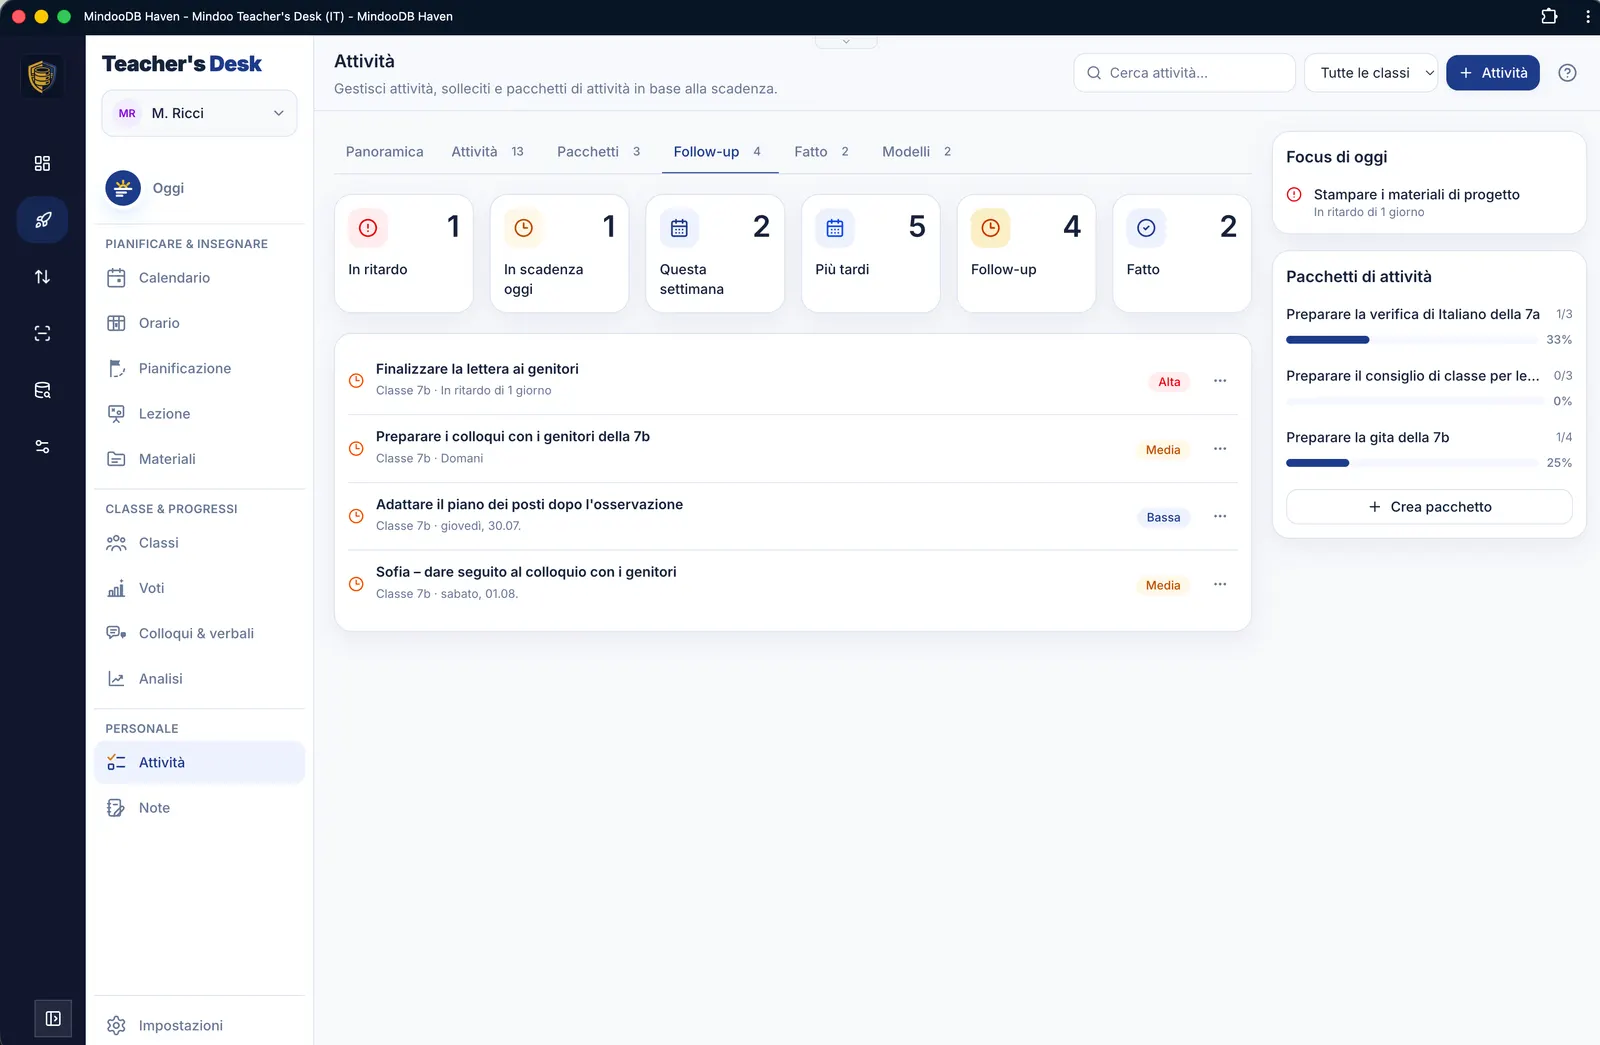Toggle status circle of Sofia follow-up task
Screen dimensions: 1600x1045
[x=356, y=584]
